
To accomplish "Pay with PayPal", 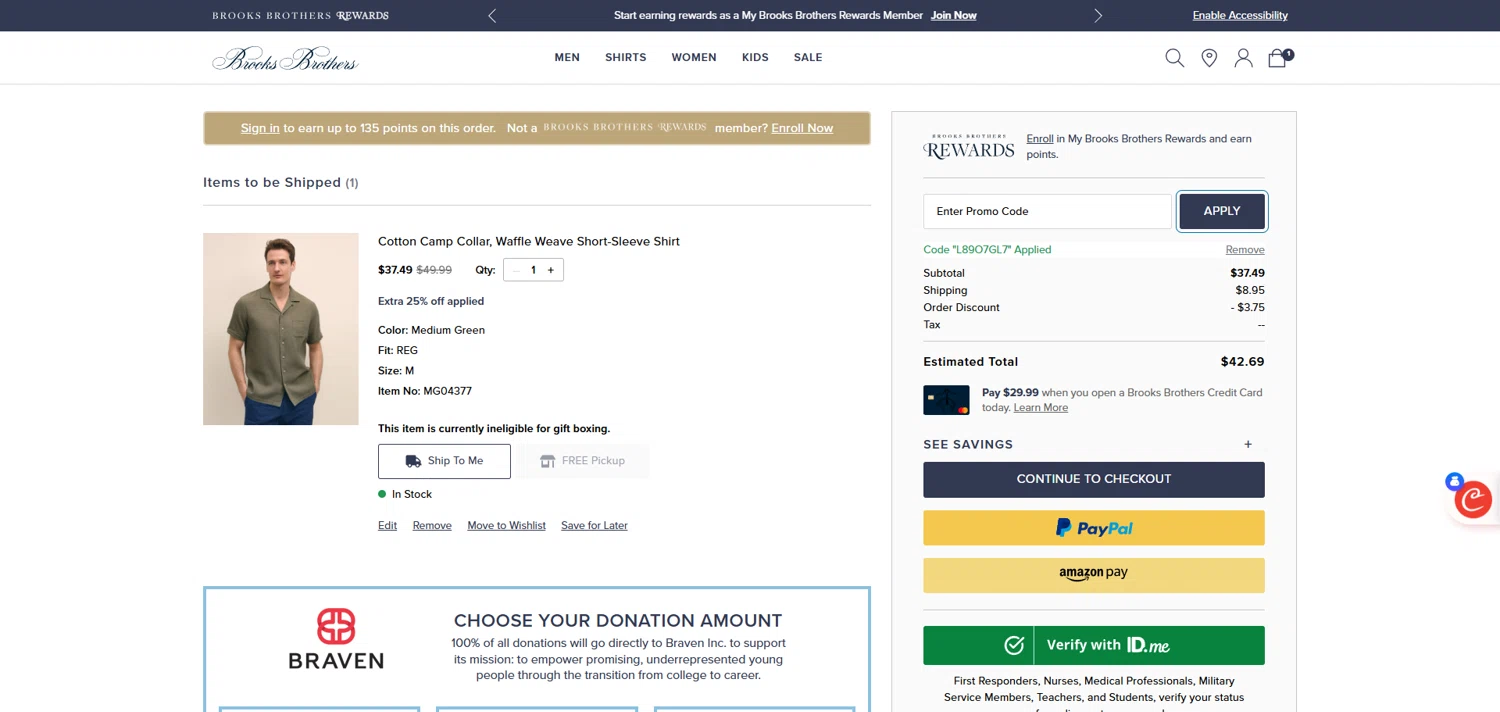I will (1093, 528).
